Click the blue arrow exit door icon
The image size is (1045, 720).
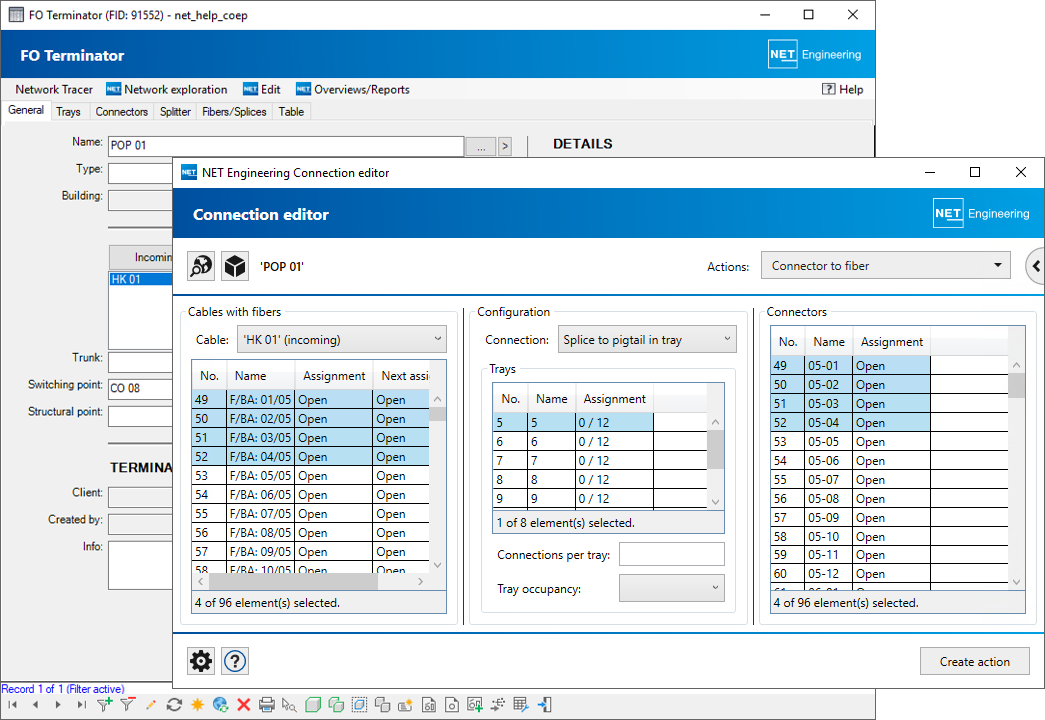pos(544,705)
